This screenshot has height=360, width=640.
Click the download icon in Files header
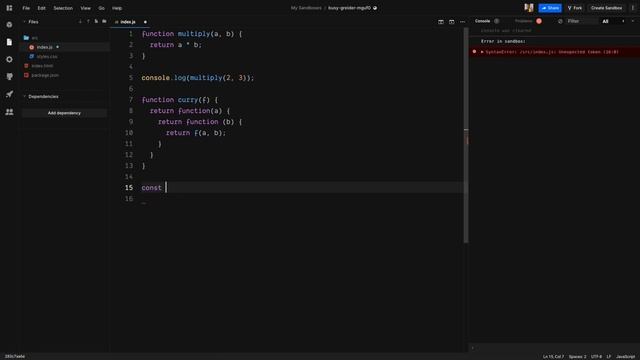pos(80,22)
